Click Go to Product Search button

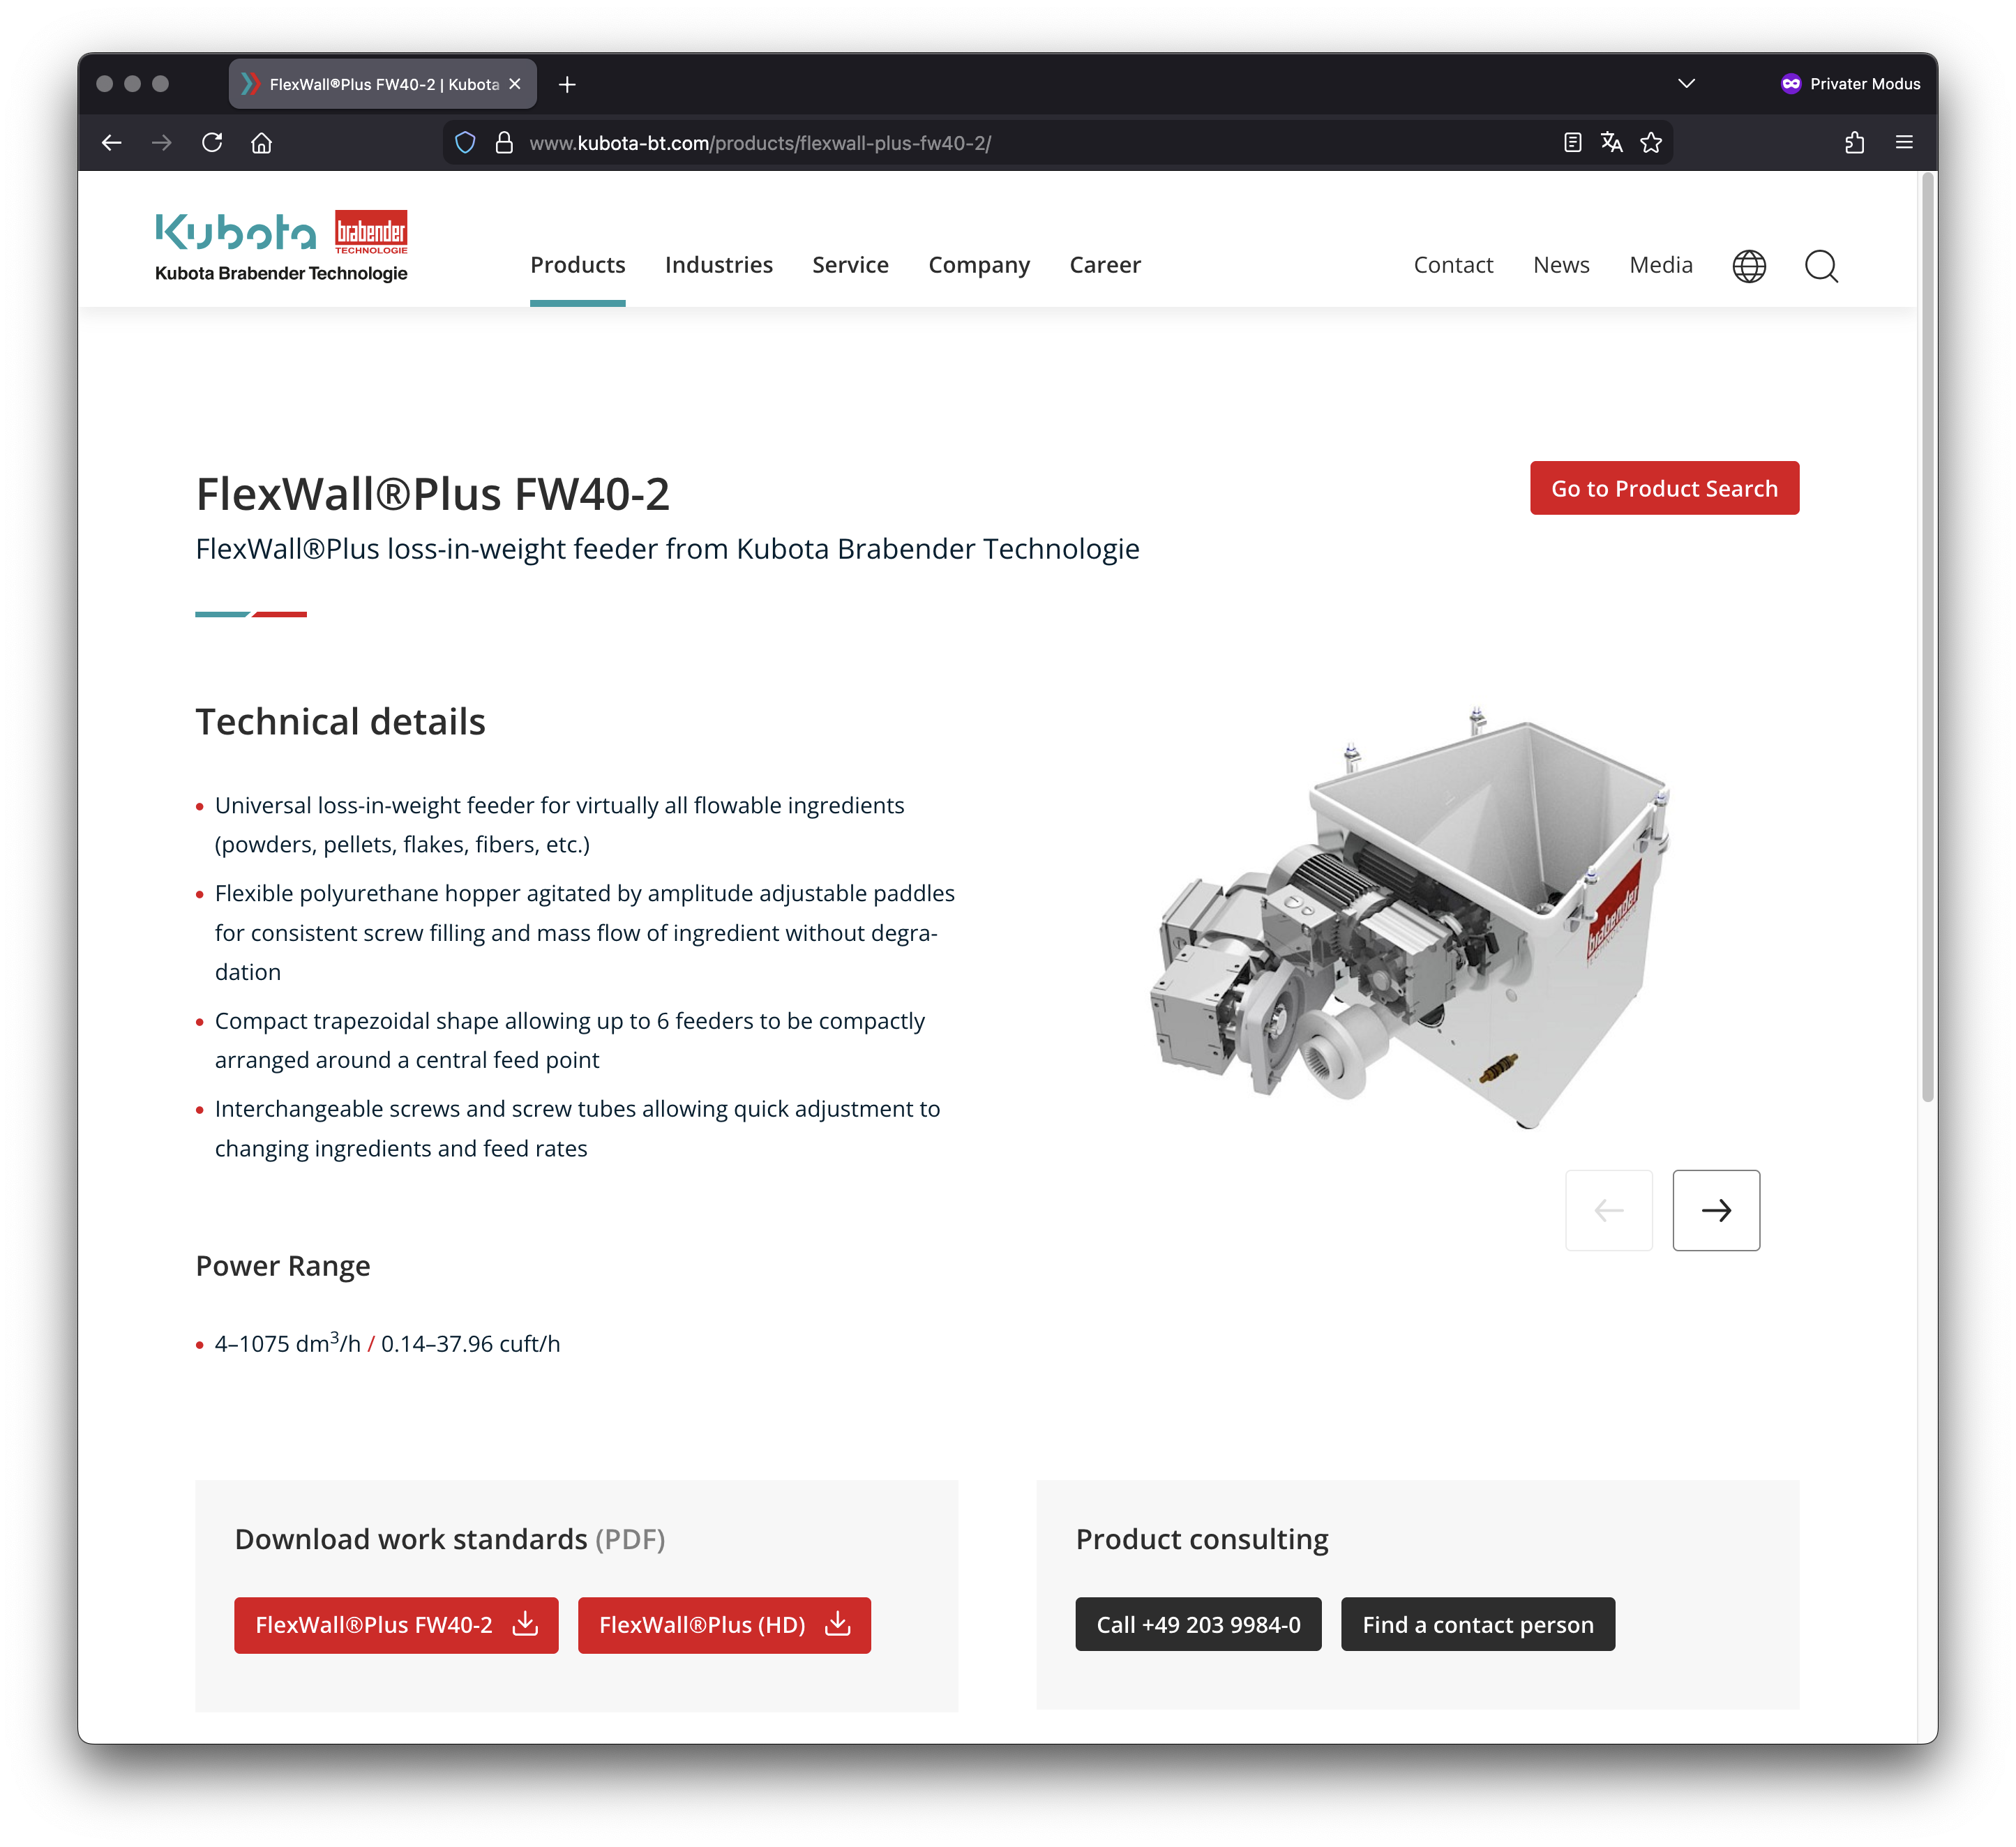[1664, 488]
